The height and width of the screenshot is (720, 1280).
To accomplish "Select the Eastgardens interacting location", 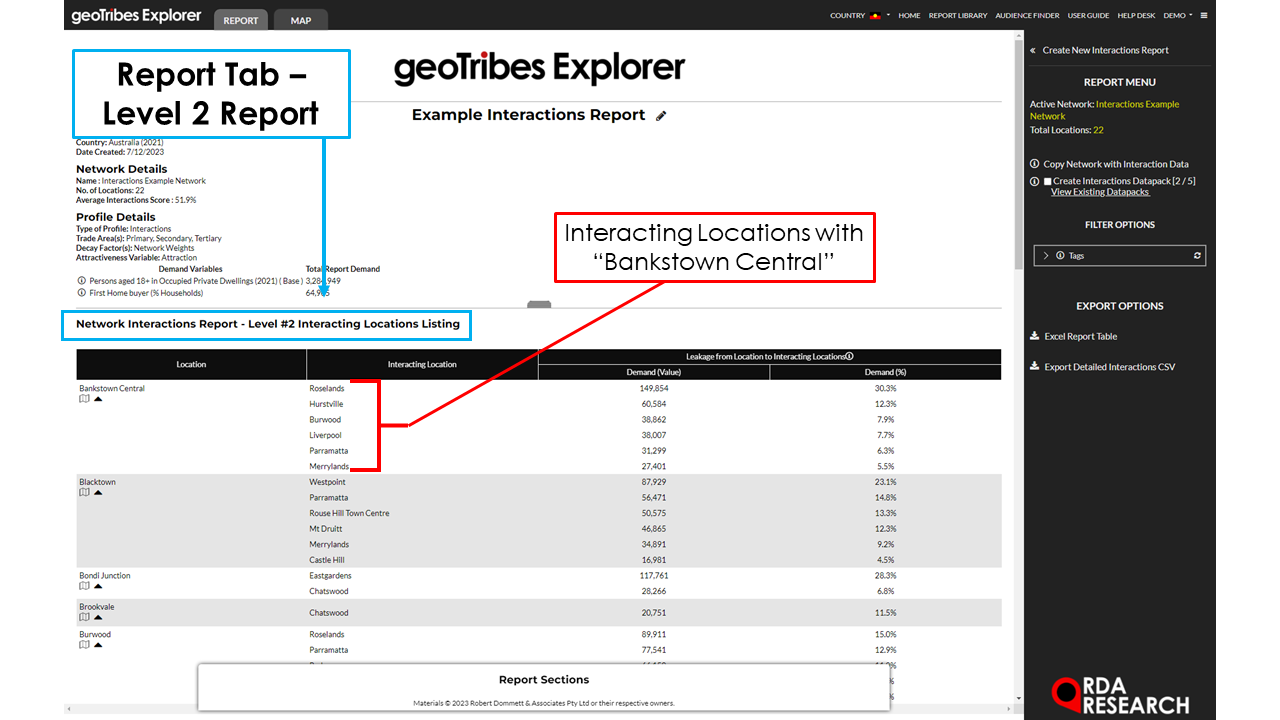I will 330,576.
